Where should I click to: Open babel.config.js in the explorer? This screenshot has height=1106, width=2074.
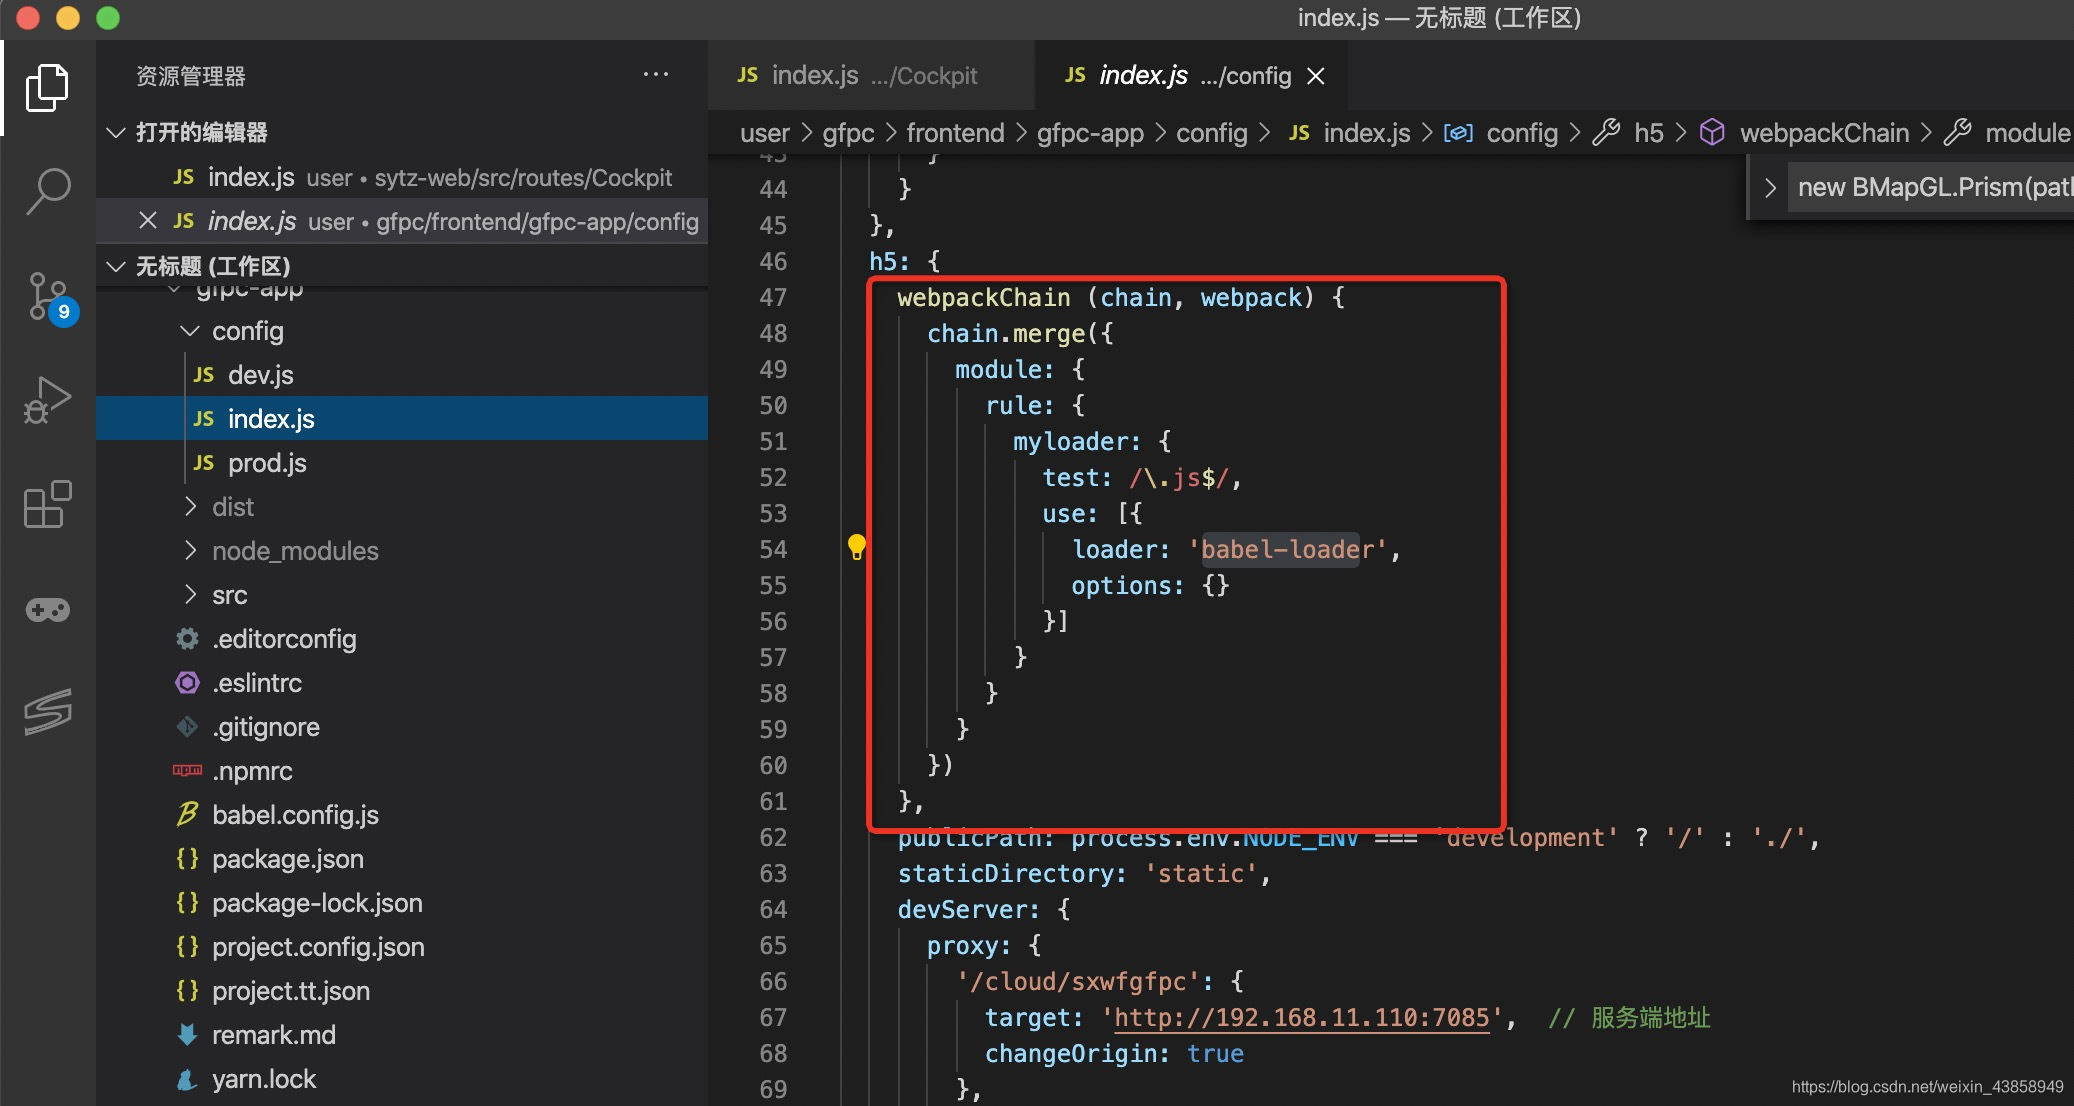295,815
